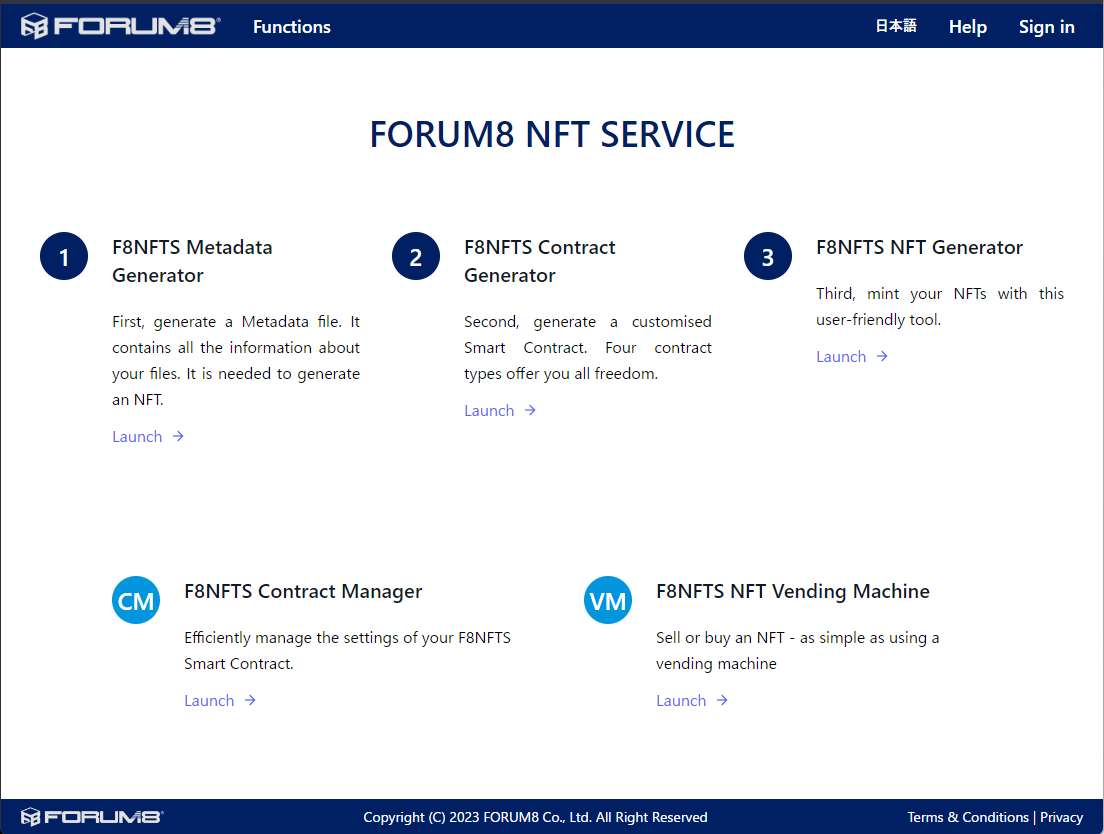Click the copyright text in footer

[x=535, y=817]
